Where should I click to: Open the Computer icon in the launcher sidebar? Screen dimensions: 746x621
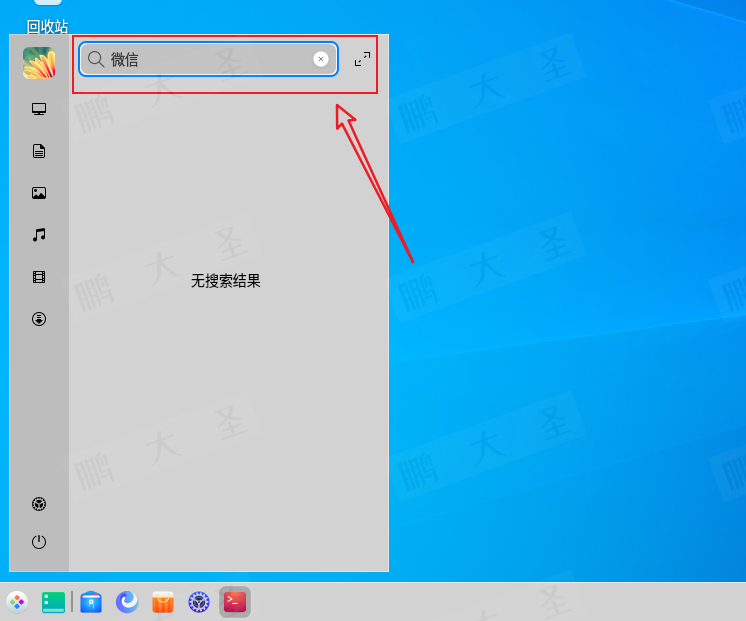[39, 109]
